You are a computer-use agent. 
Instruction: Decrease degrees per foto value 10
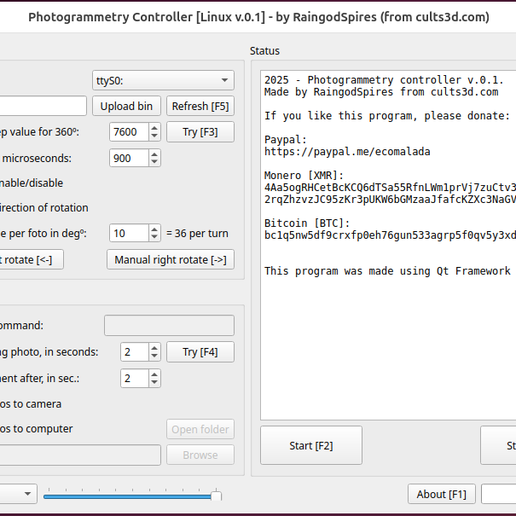pos(154,237)
